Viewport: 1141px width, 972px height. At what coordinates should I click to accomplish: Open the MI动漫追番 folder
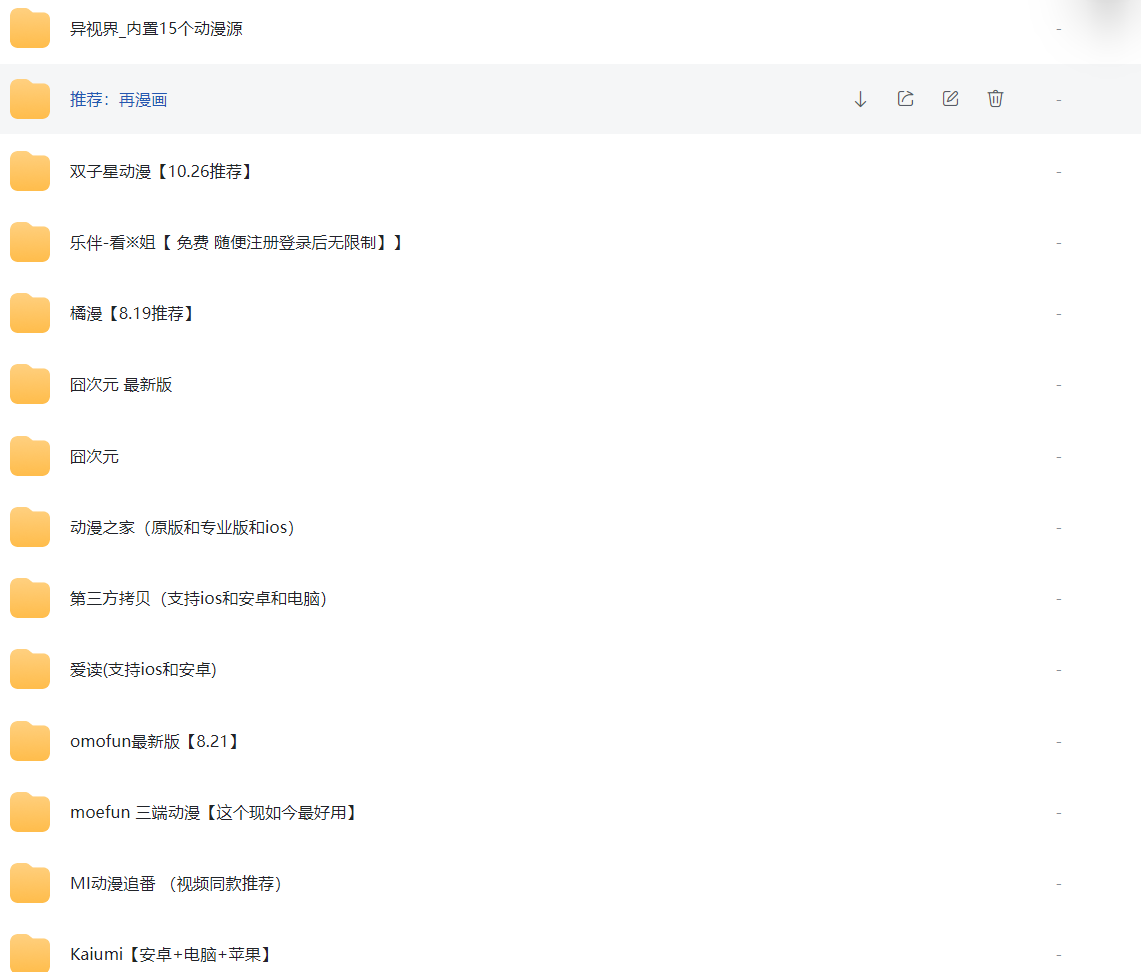(x=175, y=883)
